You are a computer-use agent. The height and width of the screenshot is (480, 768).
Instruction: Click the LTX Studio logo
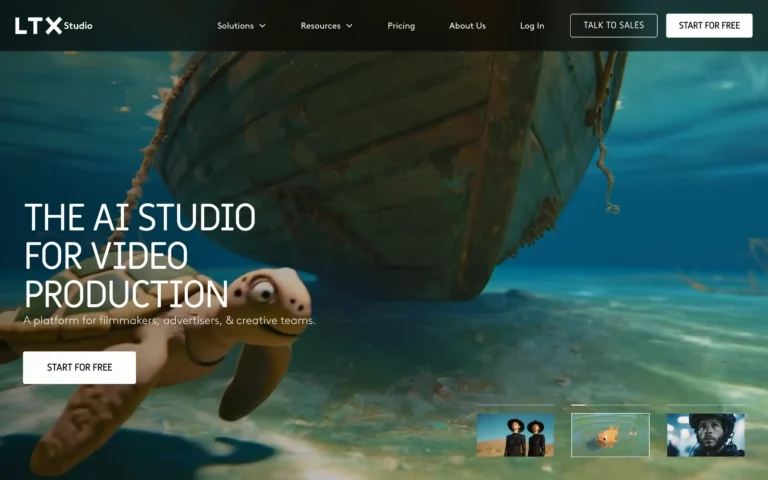point(54,25)
